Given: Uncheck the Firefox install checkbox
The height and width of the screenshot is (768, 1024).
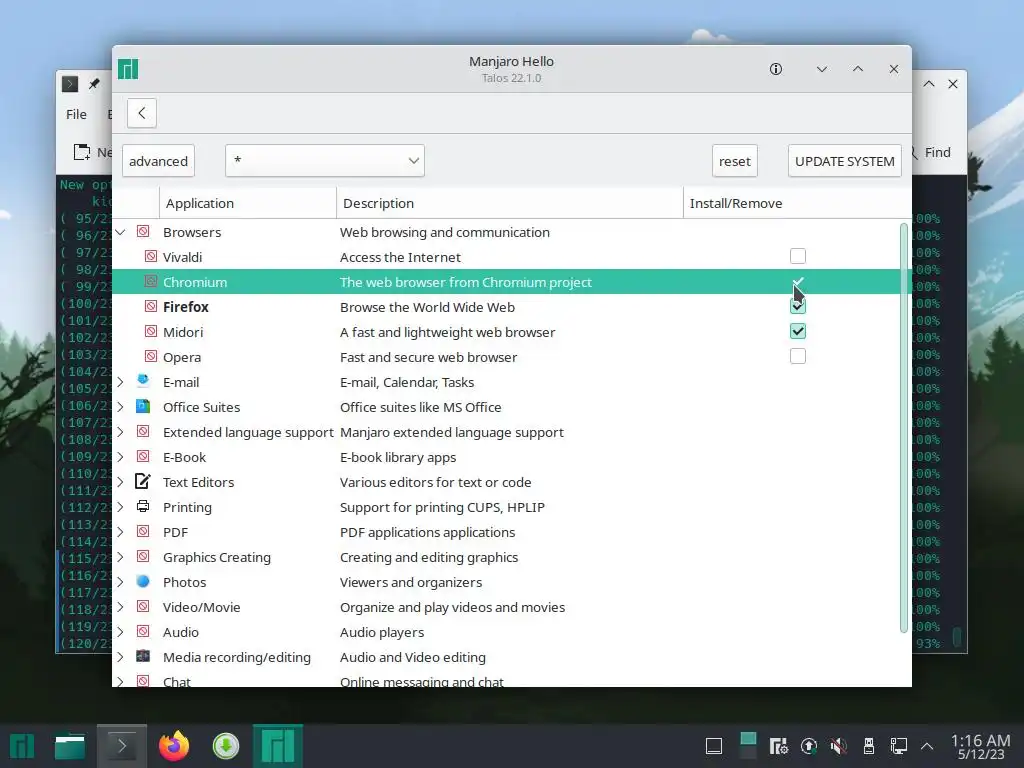Looking at the screenshot, I should coord(797,306).
